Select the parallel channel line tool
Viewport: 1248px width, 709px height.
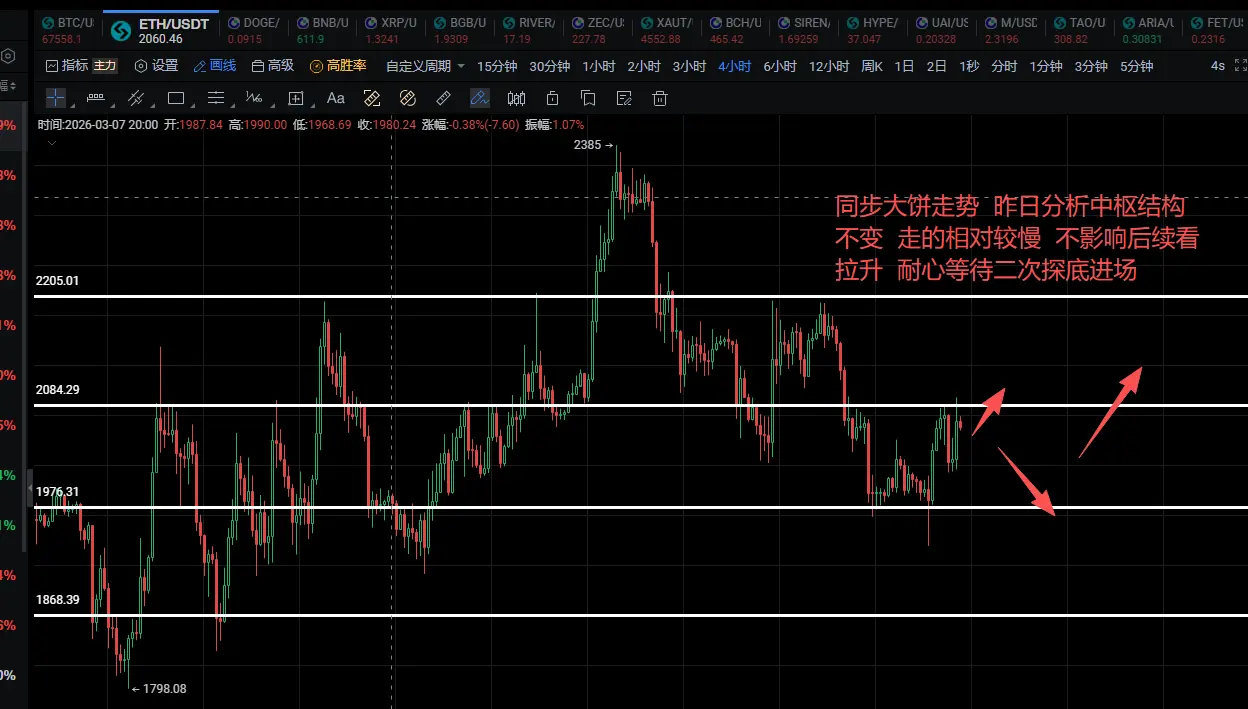pyautogui.click(x=136, y=98)
